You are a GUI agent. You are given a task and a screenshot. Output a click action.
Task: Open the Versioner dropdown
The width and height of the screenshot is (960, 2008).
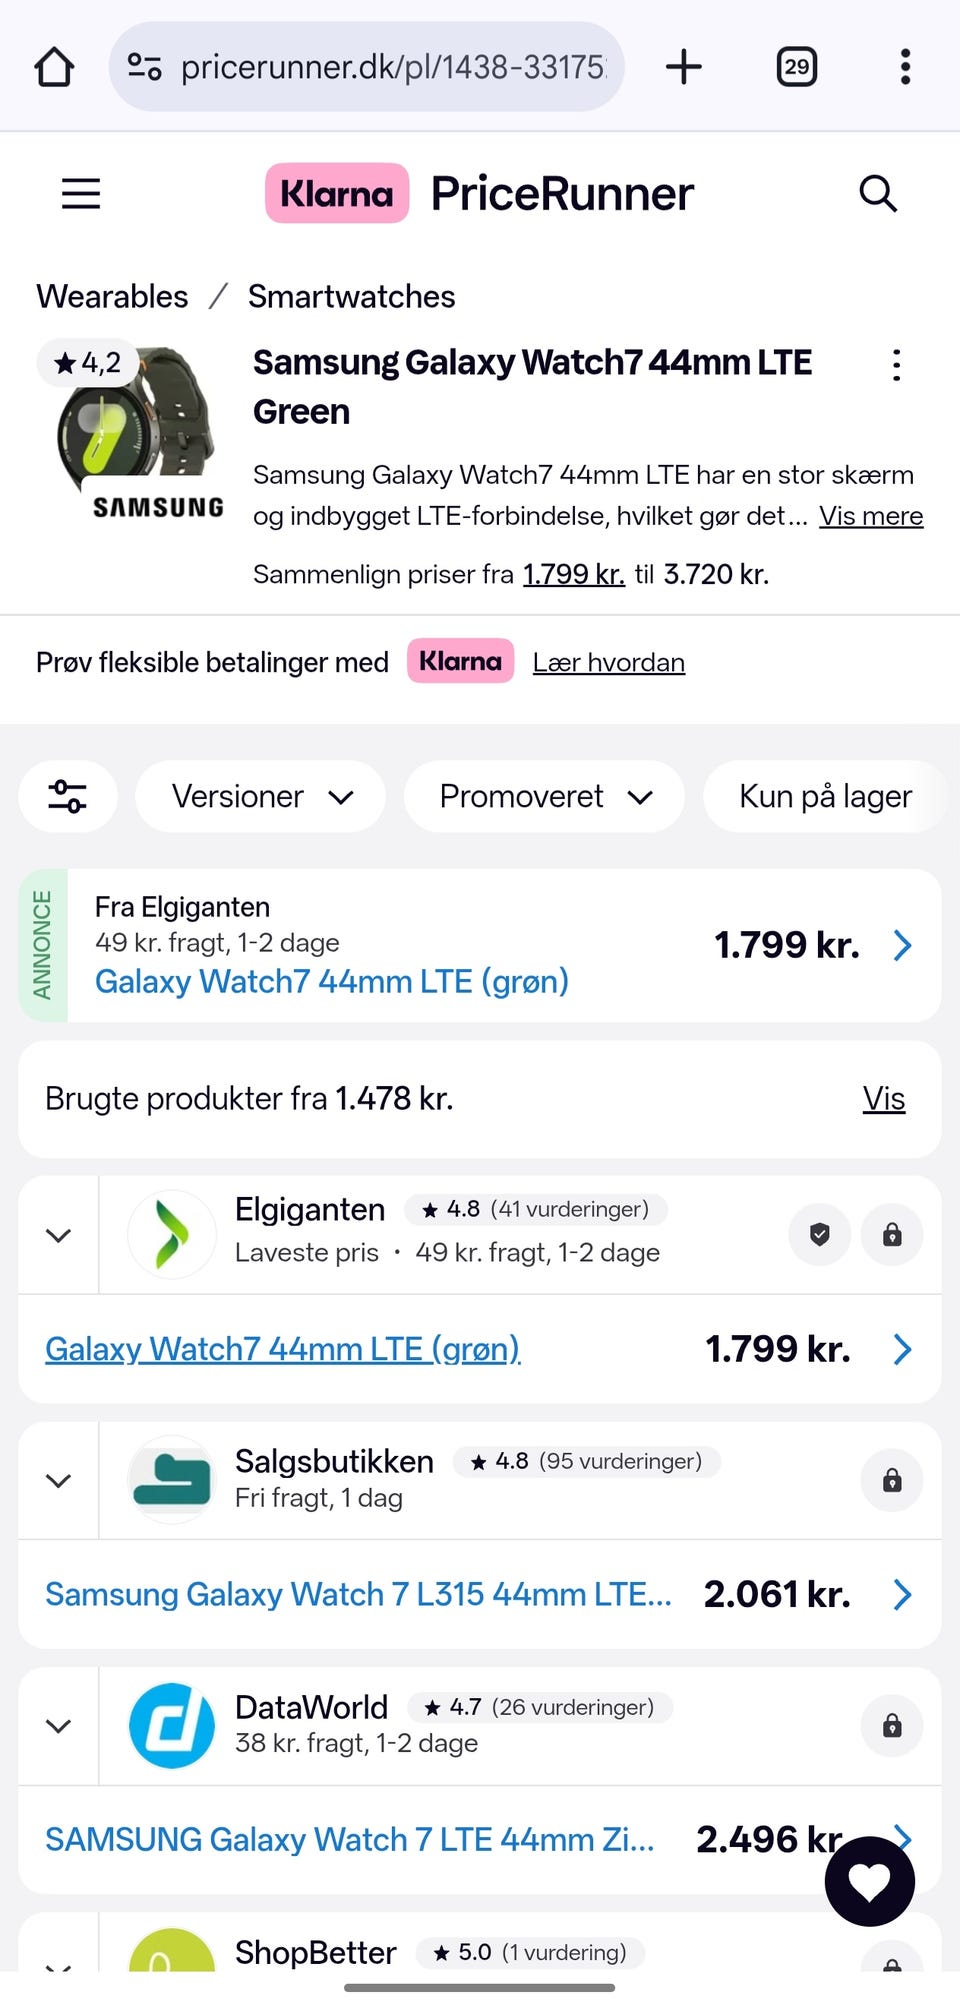pyautogui.click(x=261, y=796)
